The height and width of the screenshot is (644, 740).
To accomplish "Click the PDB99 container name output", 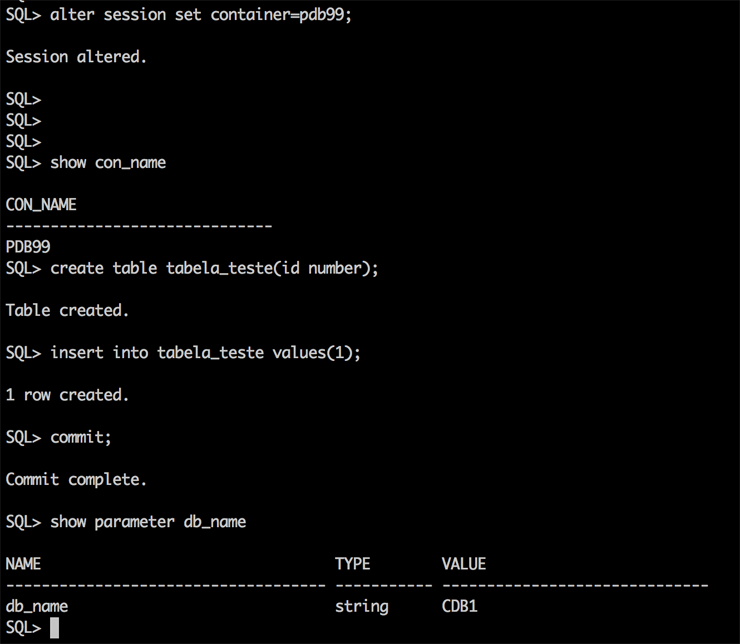I will [x=28, y=247].
